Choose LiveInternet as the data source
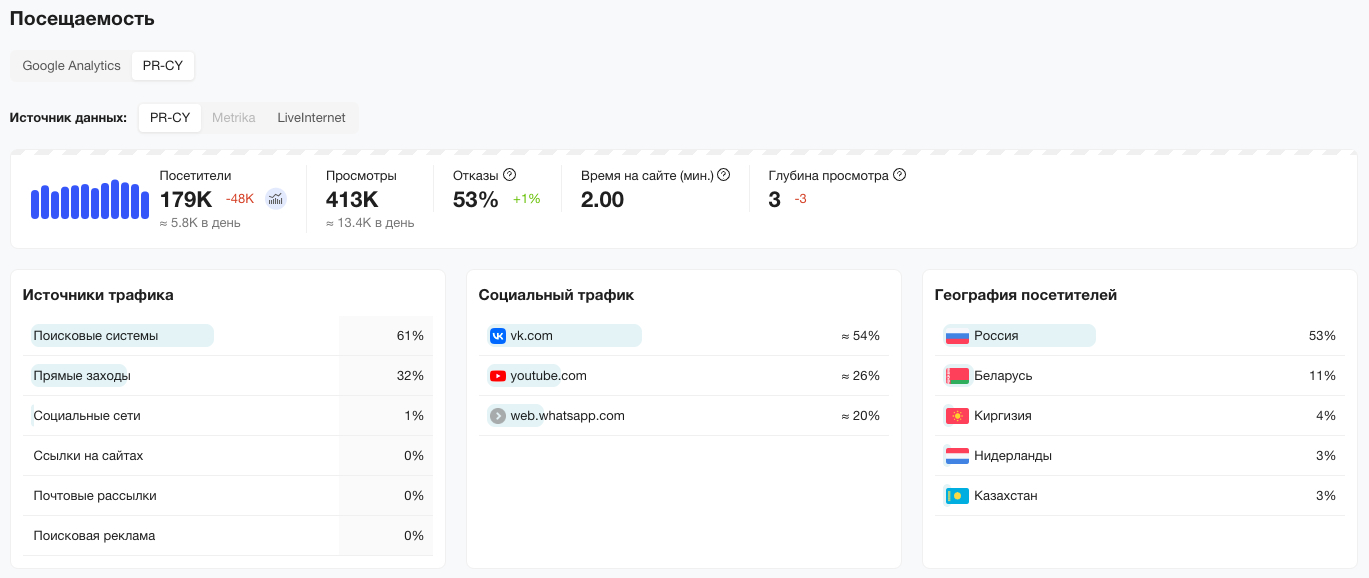Viewport: 1369px width, 578px height. tap(311, 118)
